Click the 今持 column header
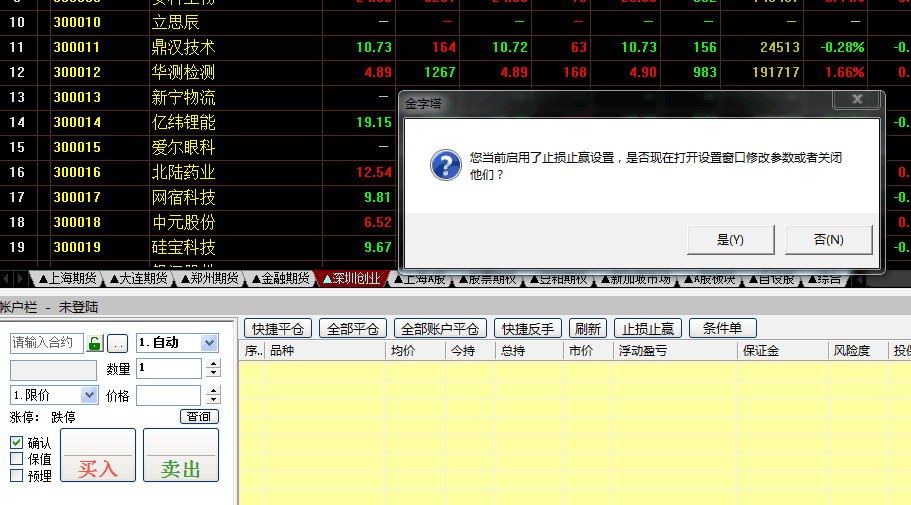Viewport: 911px width, 505px height. [x=471, y=350]
